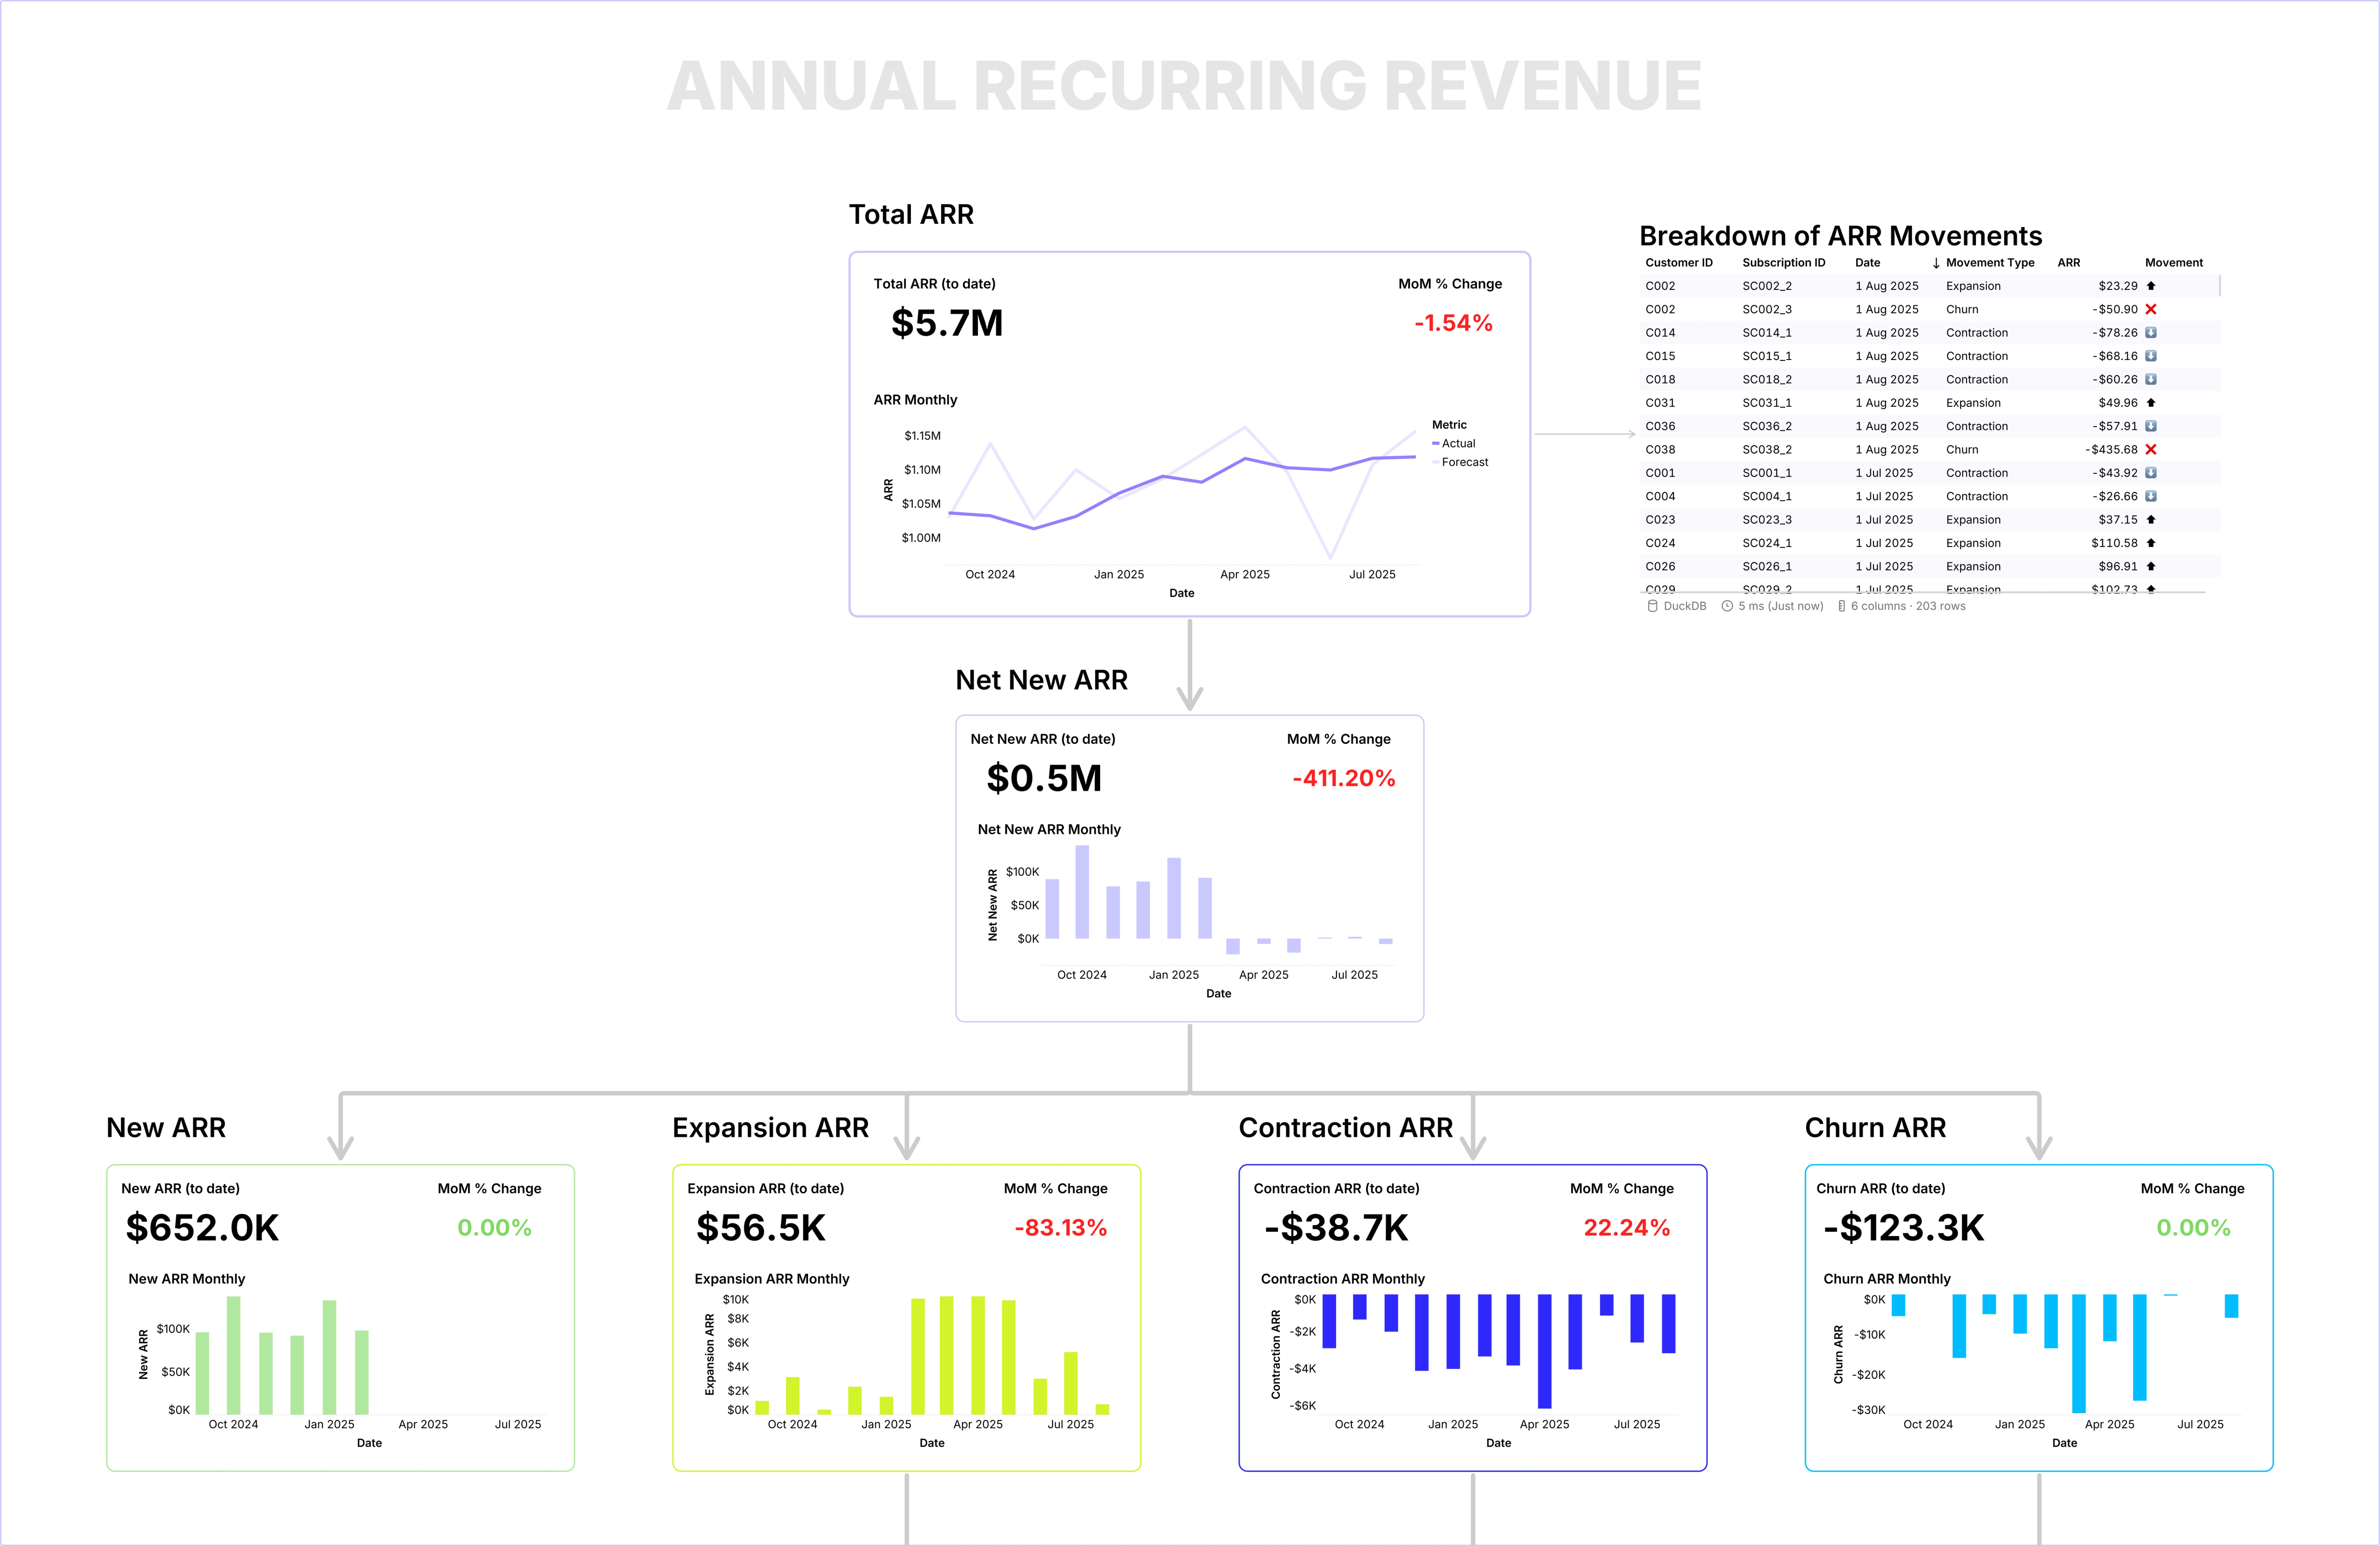Click the descending sort arrow in Date header
The height and width of the screenshot is (1546, 2380).
tap(1936, 263)
